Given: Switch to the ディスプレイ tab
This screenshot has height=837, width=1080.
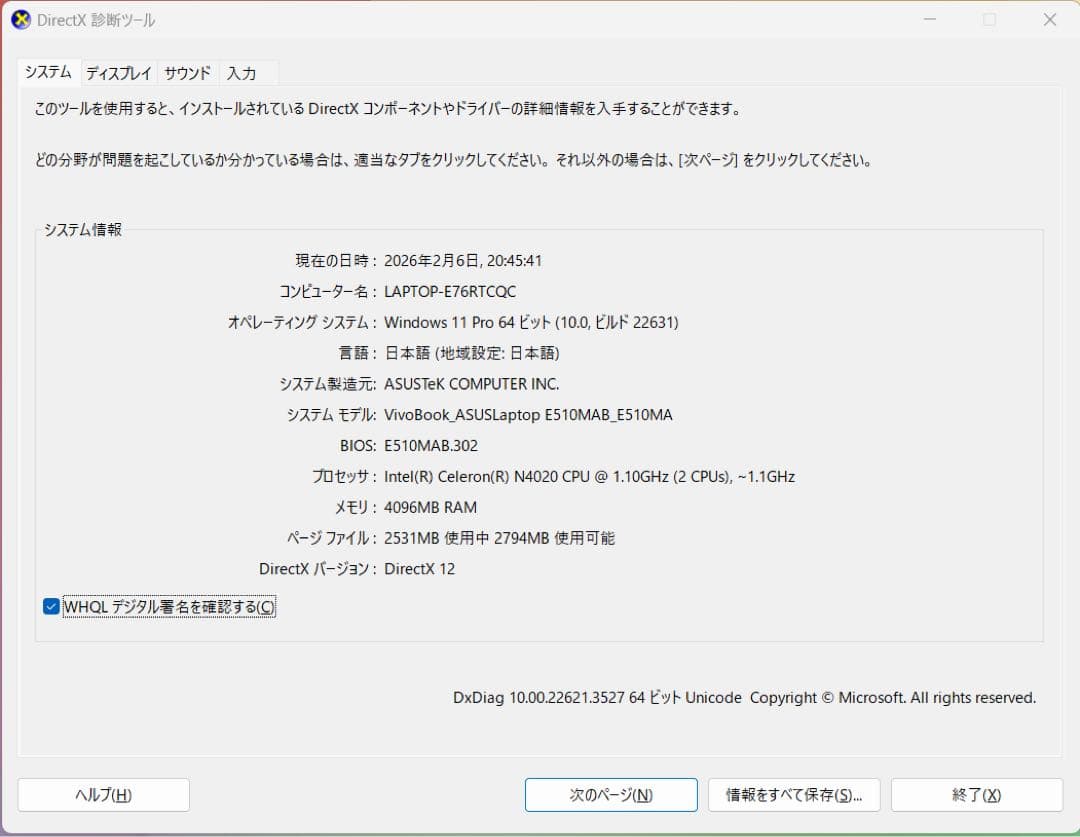Looking at the screenshot, I should point(118,72).
